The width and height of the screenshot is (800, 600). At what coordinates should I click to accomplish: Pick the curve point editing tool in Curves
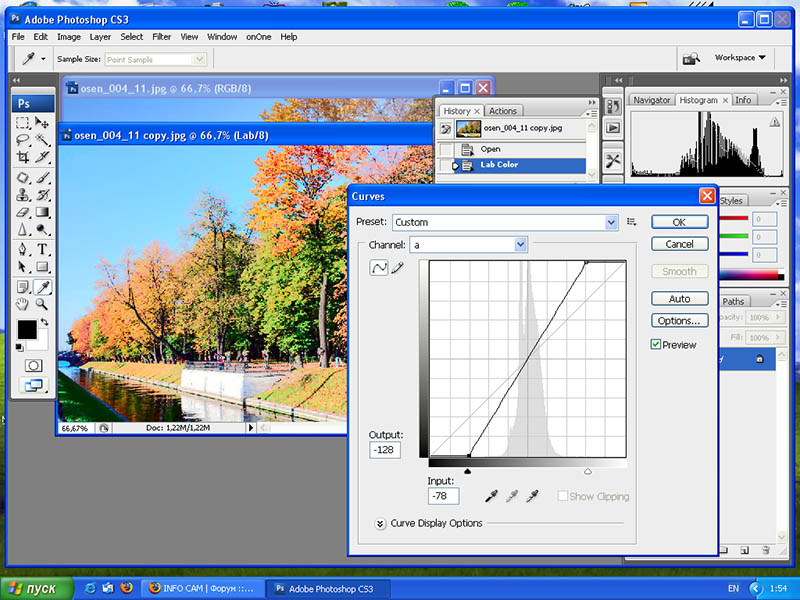[x=379, y=267]
